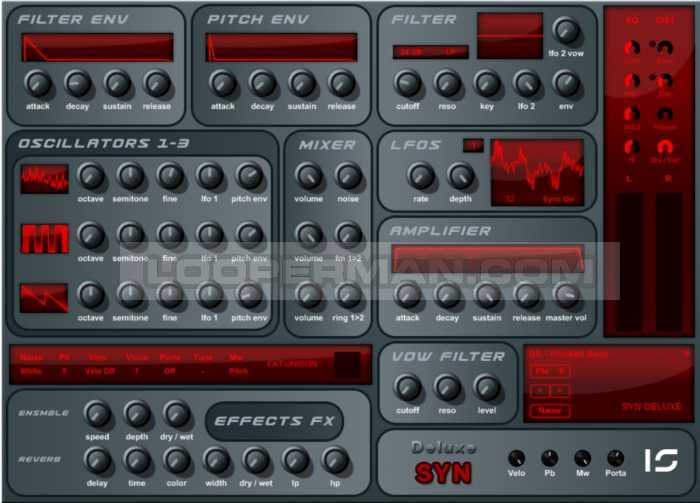Click the DEL header in right panel
700x503 pixels.
(664, 20)
